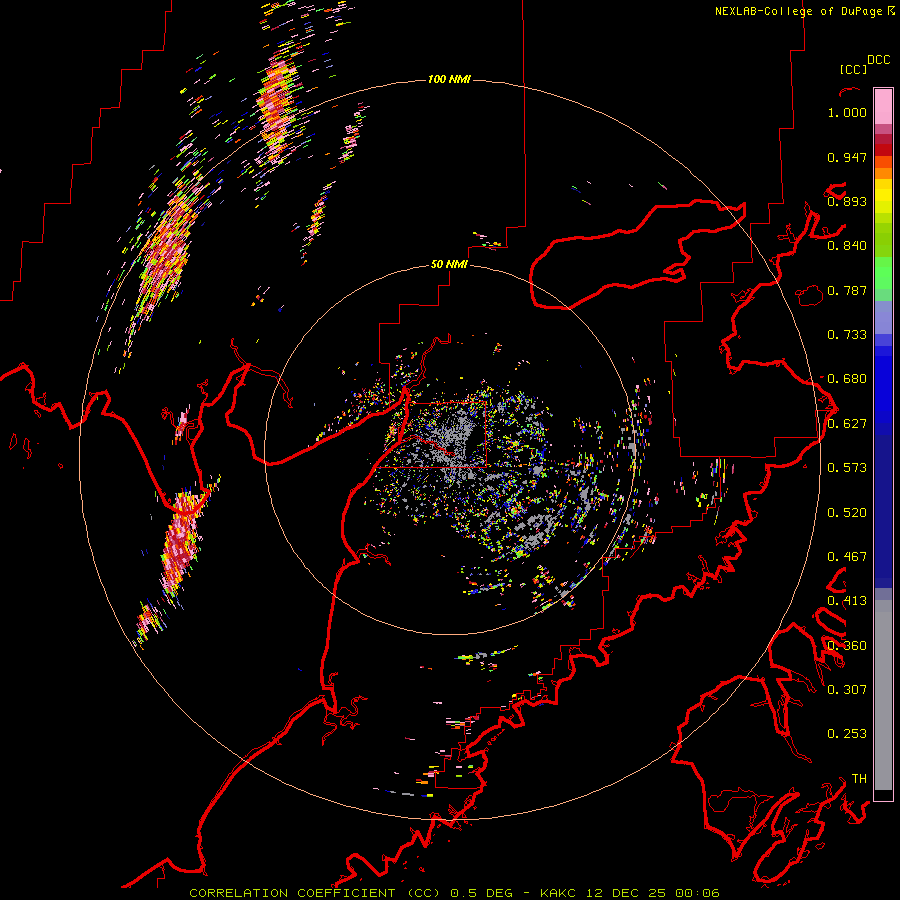This screenshot has width=900, height=900.
Task: Click the CORRELATION COEFFICIENT (CC) title text
Action: [x=315, y=893]
